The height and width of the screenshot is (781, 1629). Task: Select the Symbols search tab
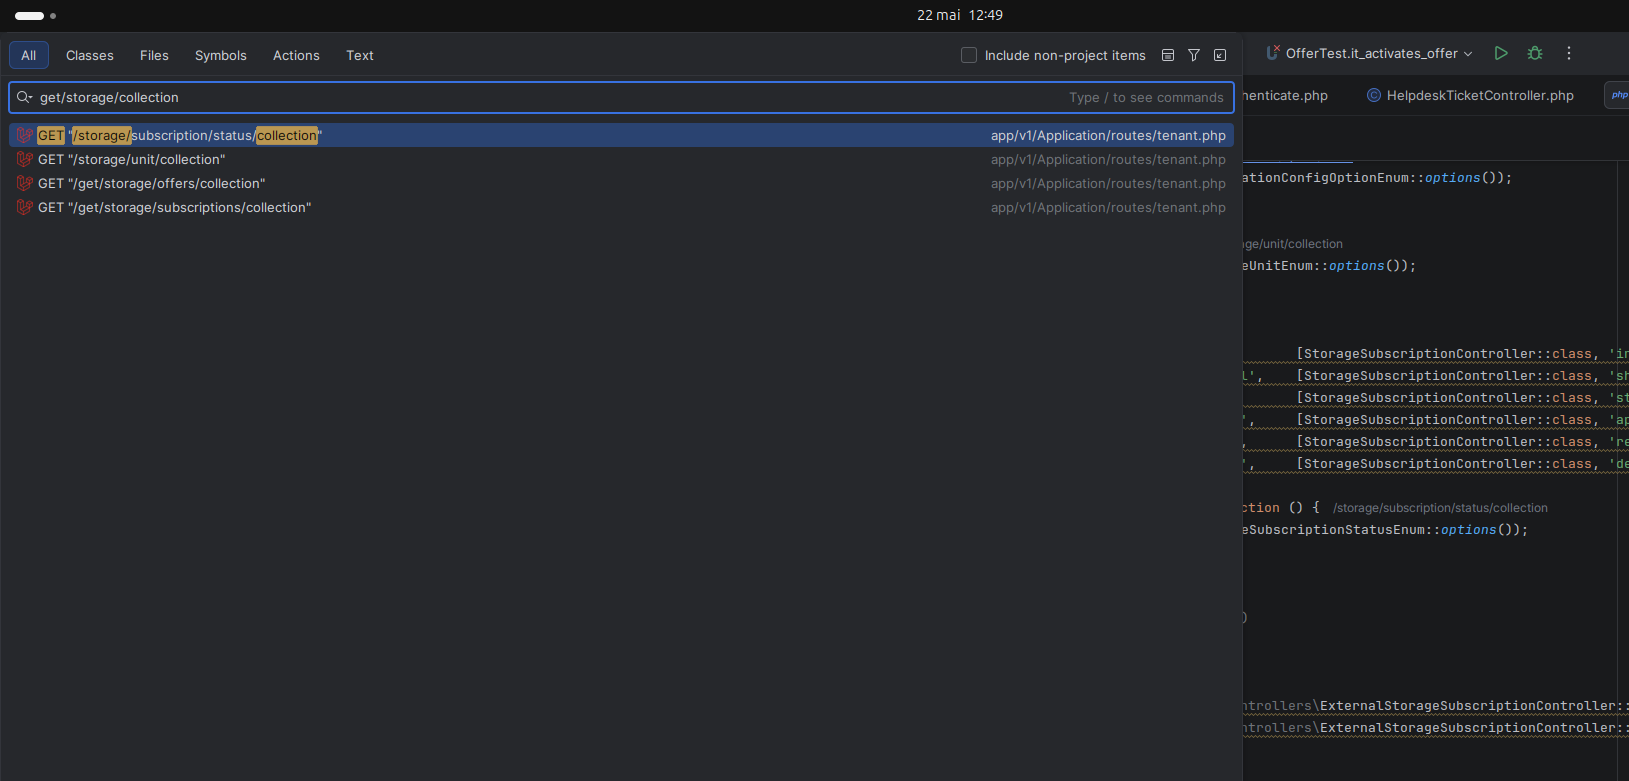pyautogui.click(x=221, y=55)
